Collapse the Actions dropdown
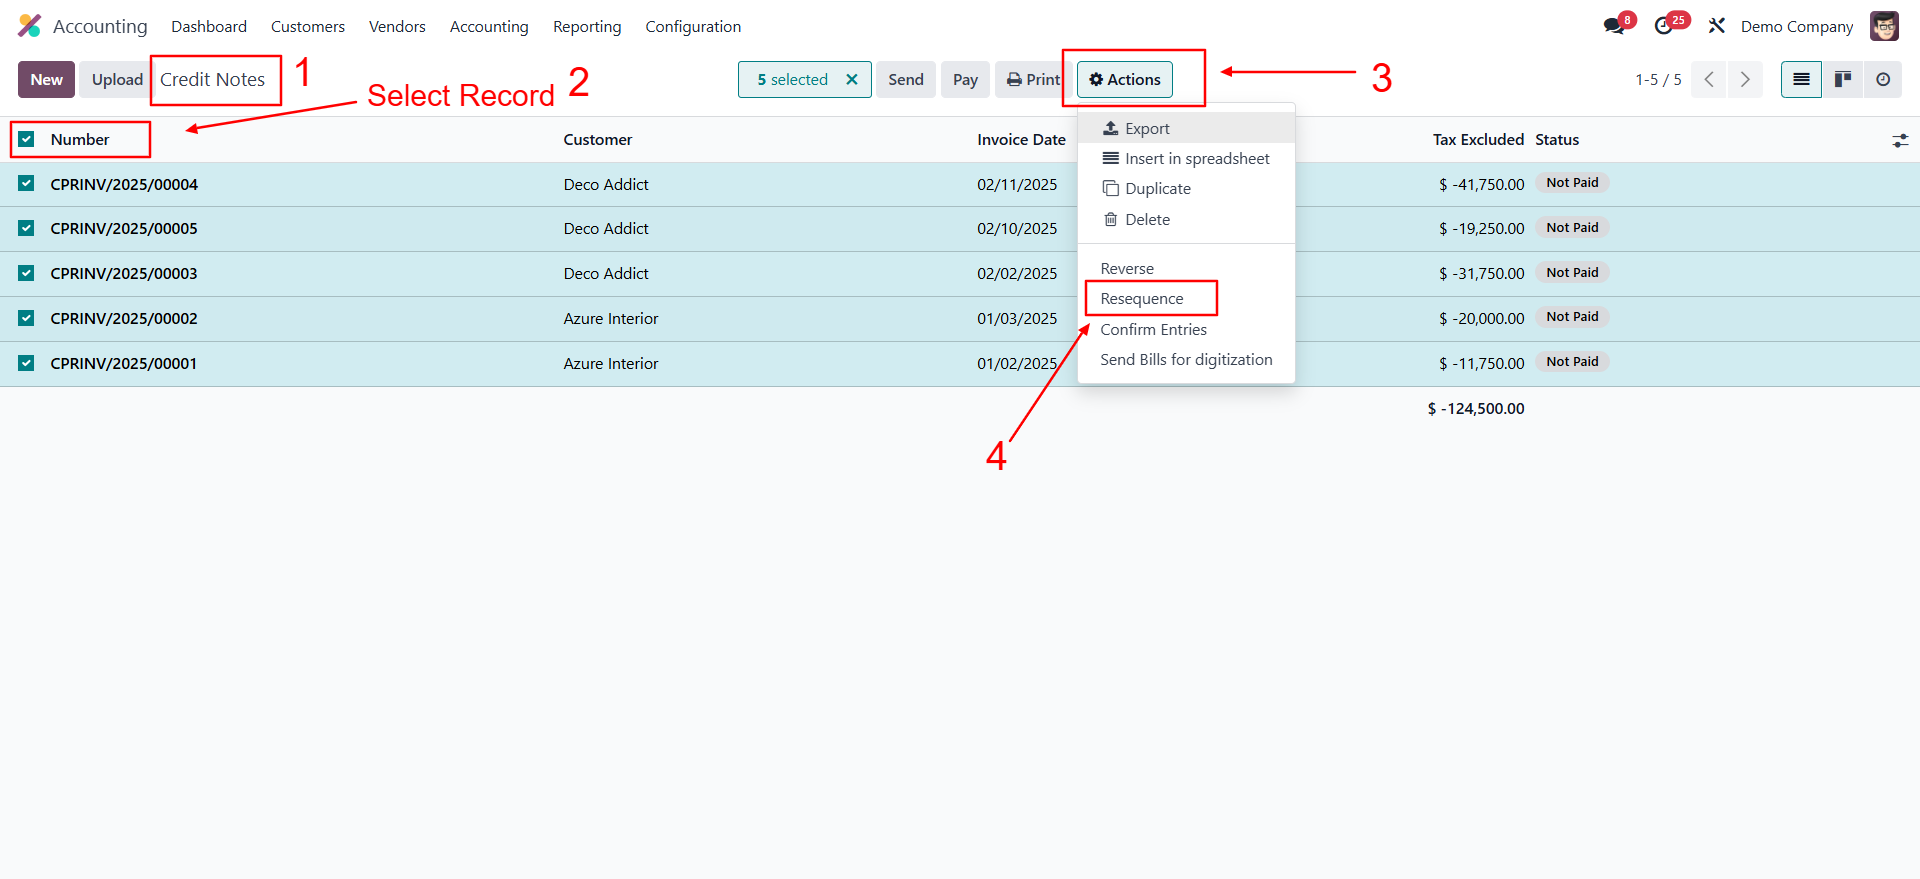1920x879 pixels. [x=1125, y=80]
